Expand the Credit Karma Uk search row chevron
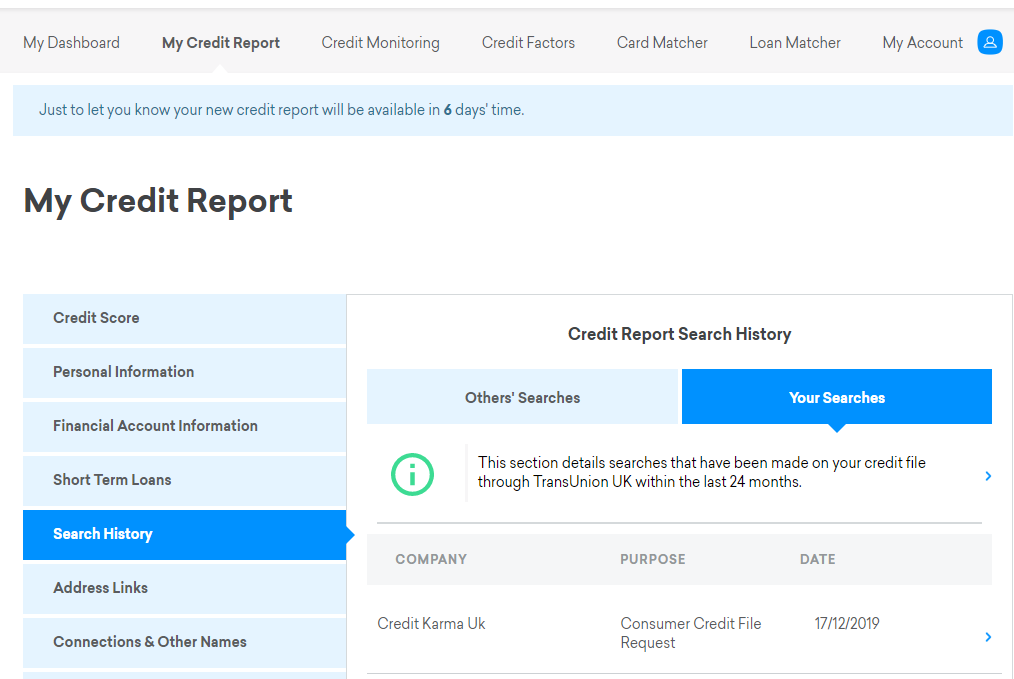 [987, 637]
